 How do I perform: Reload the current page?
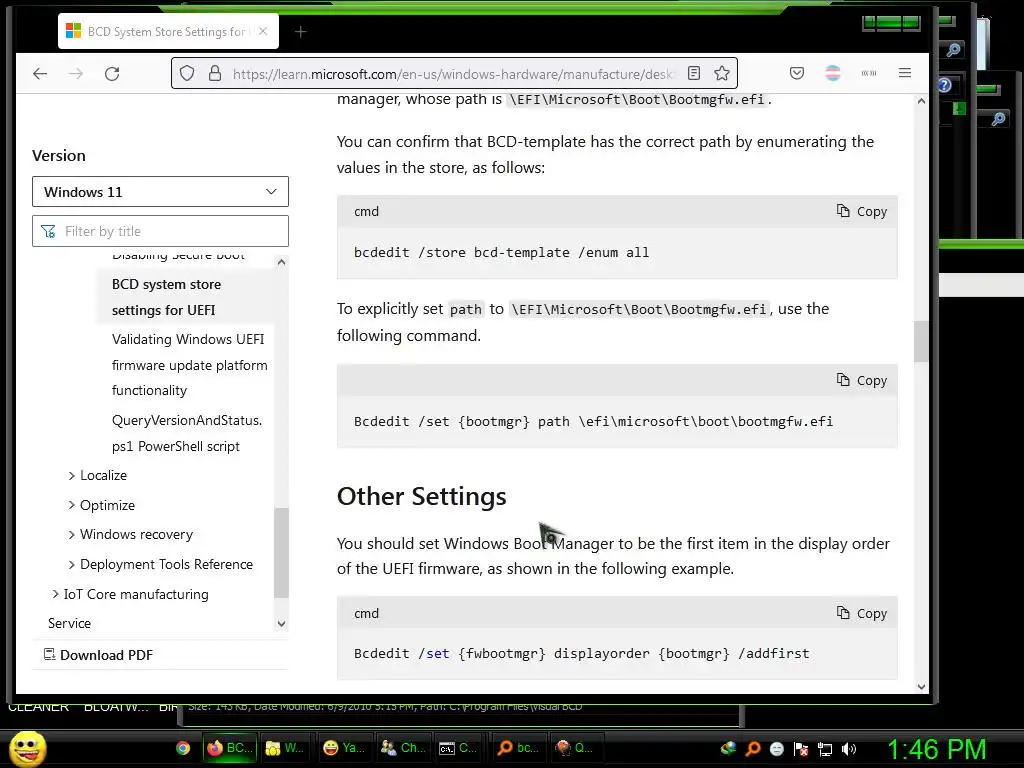[x=112, y=73]
